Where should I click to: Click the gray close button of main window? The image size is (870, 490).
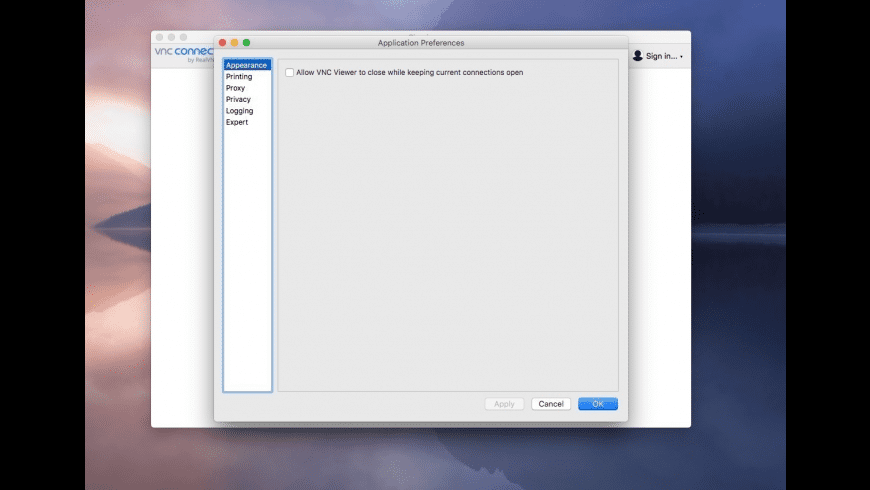coord(160,37)
